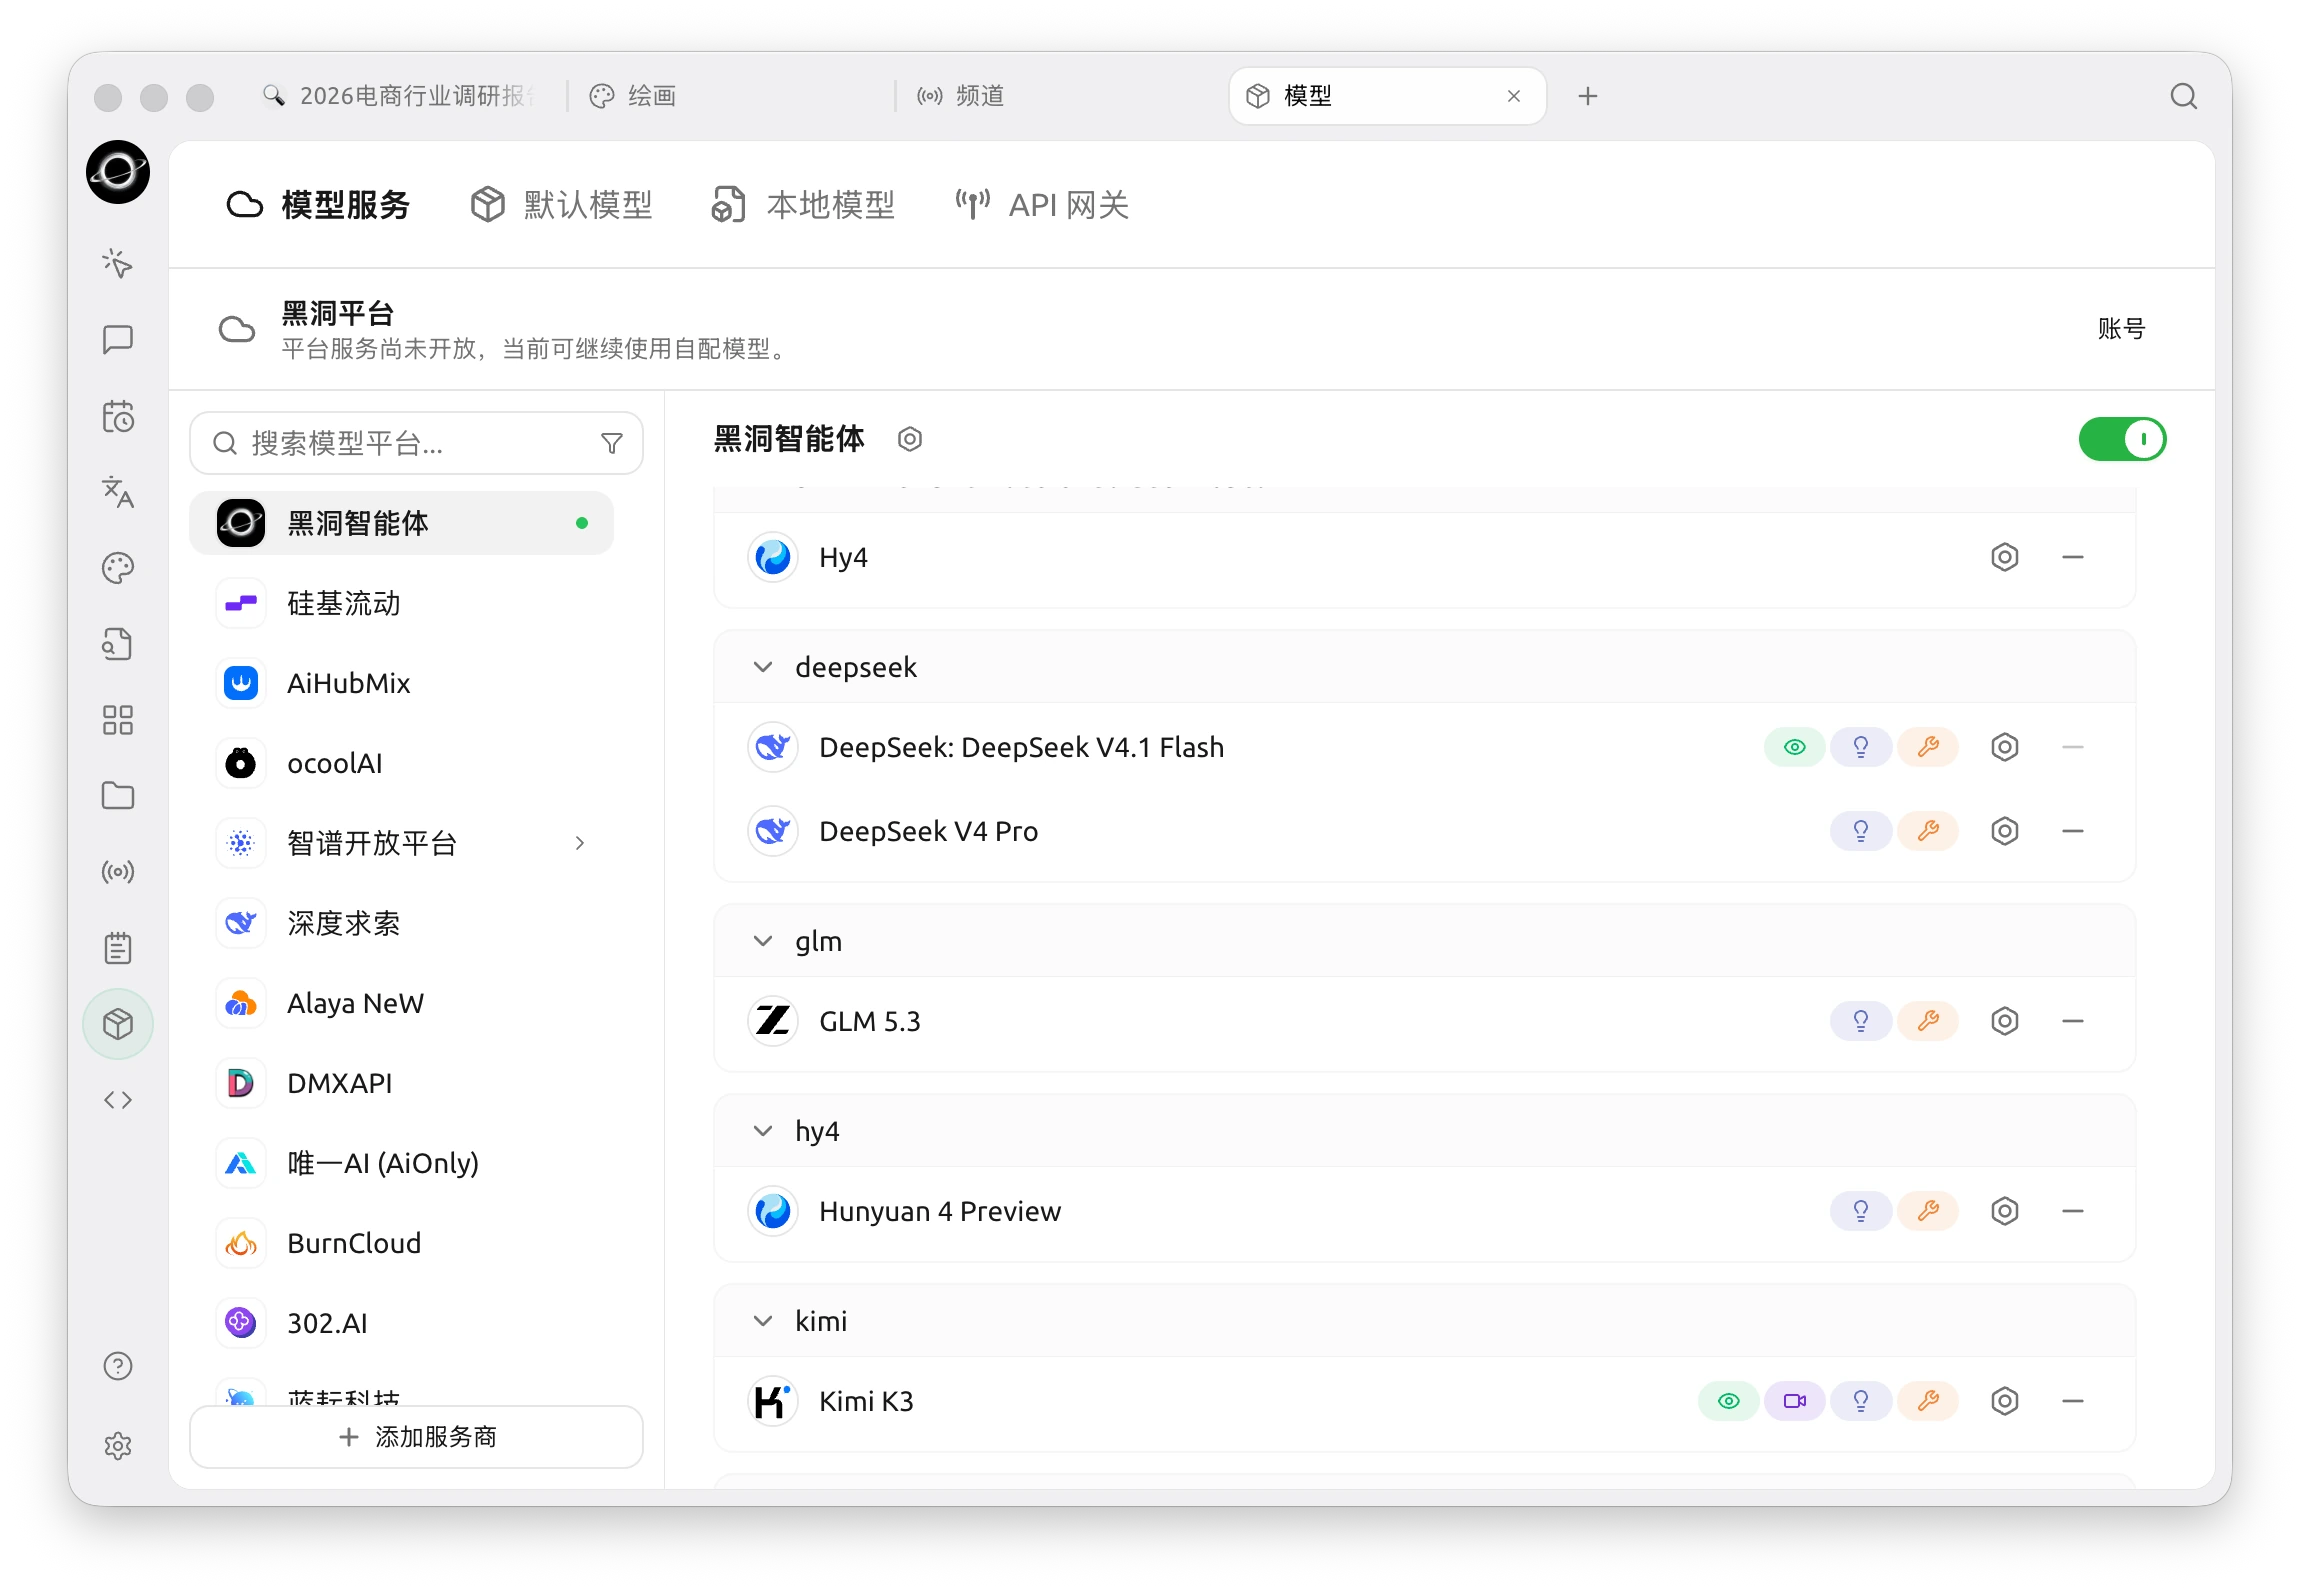Collapse the glm model group
This screenshot has height=1590, width=2300.
(763, 941)
